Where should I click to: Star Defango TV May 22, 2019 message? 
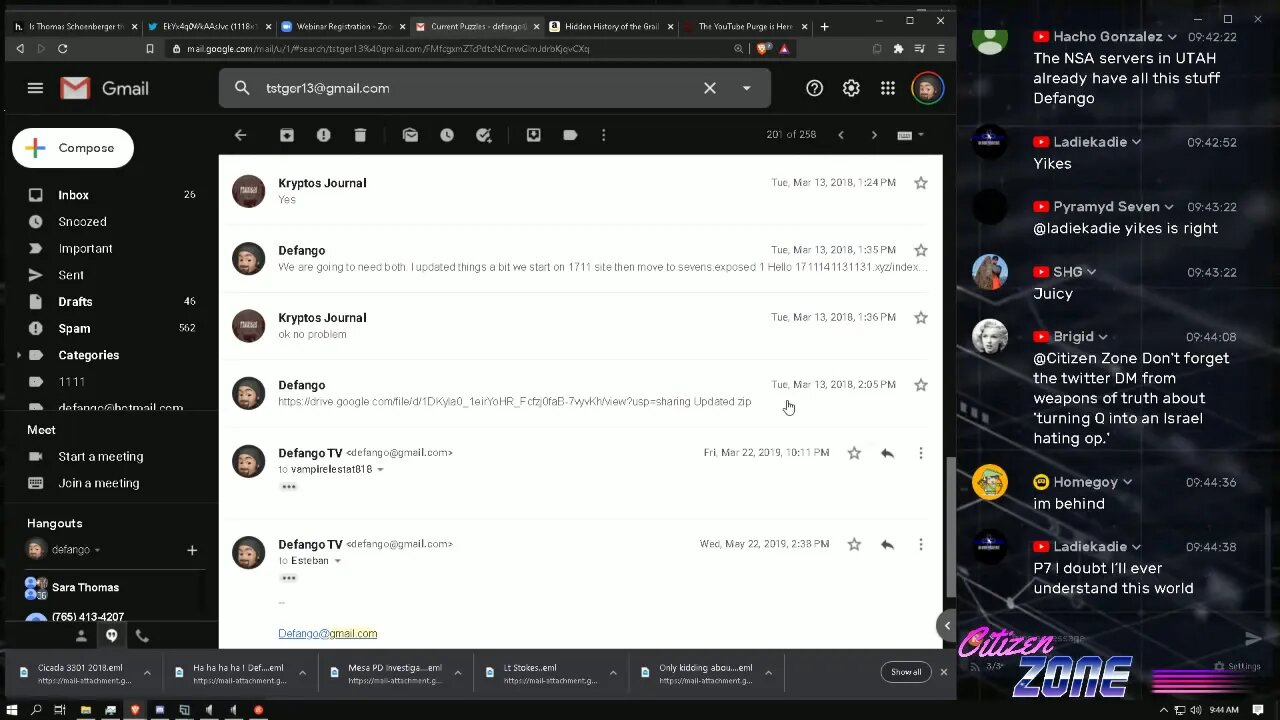click(x=854, y=544)
